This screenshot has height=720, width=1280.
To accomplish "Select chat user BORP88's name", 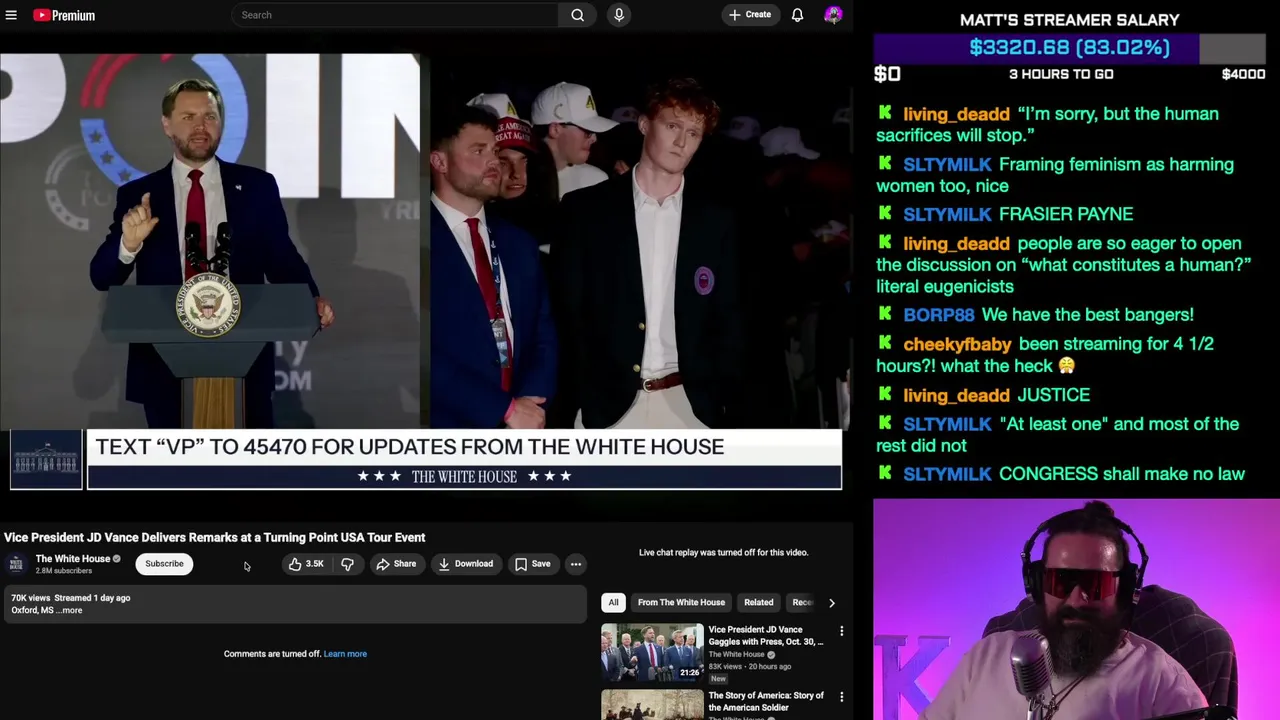I will tap(938, 315).
